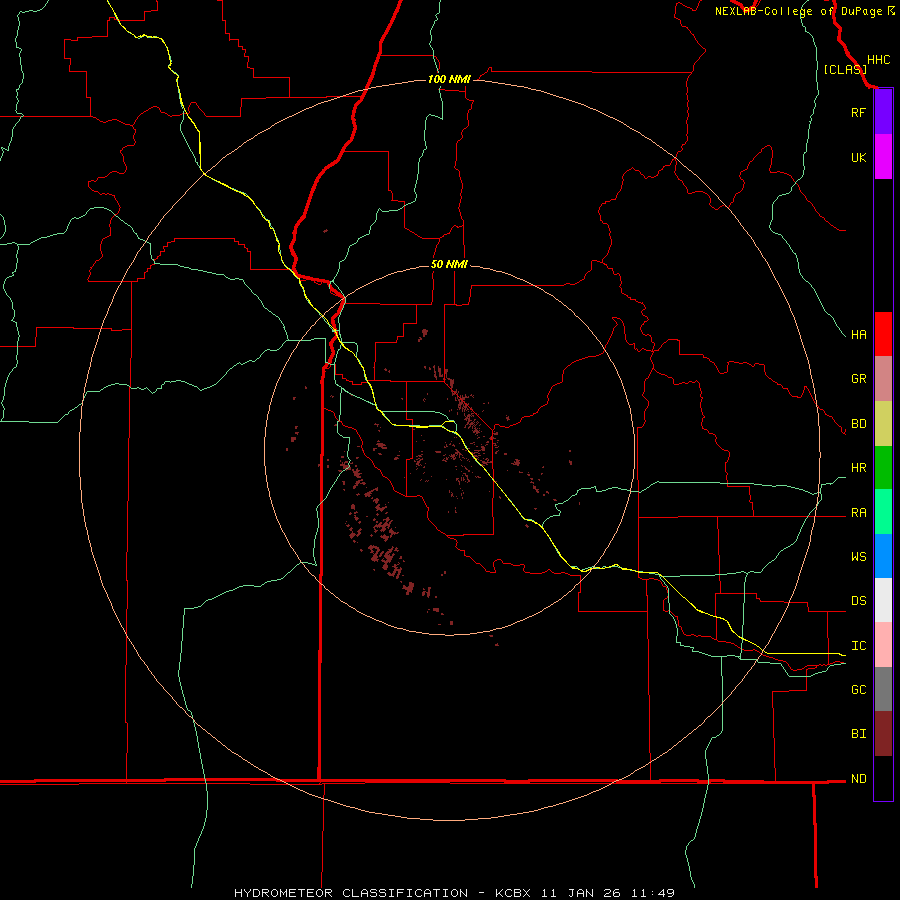Click the BD yellow legend swatch
Screen dimensions: 900x900
(883, 424)
